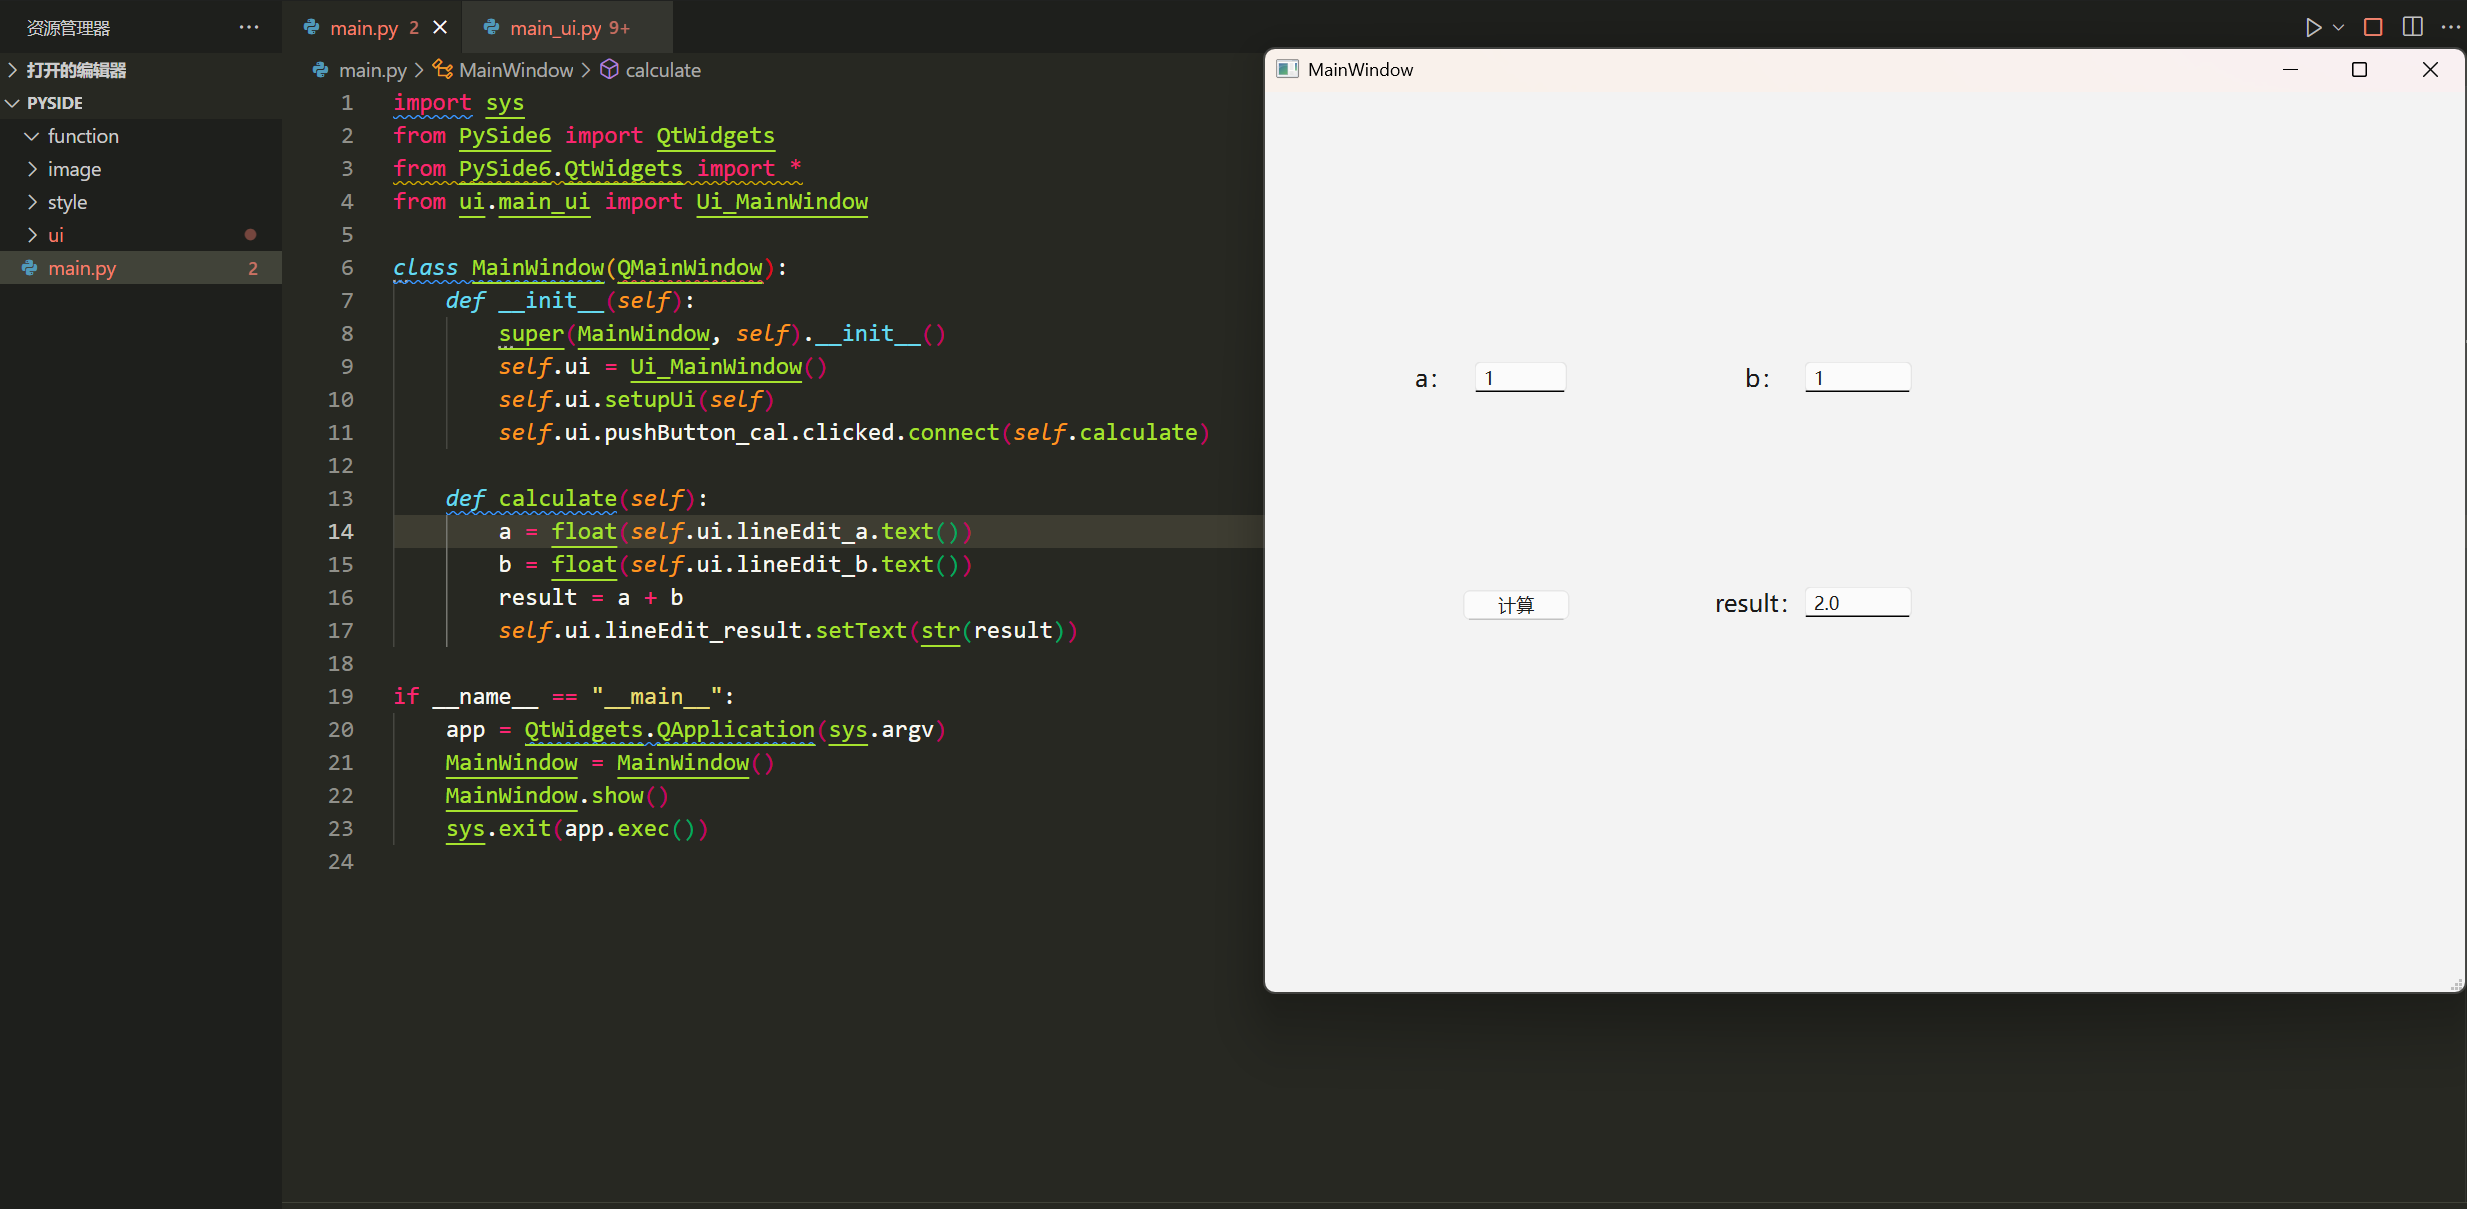This screenshot has width=2467, height=1209.
Task: Click the split editor icon
Action: point(2412,27)
